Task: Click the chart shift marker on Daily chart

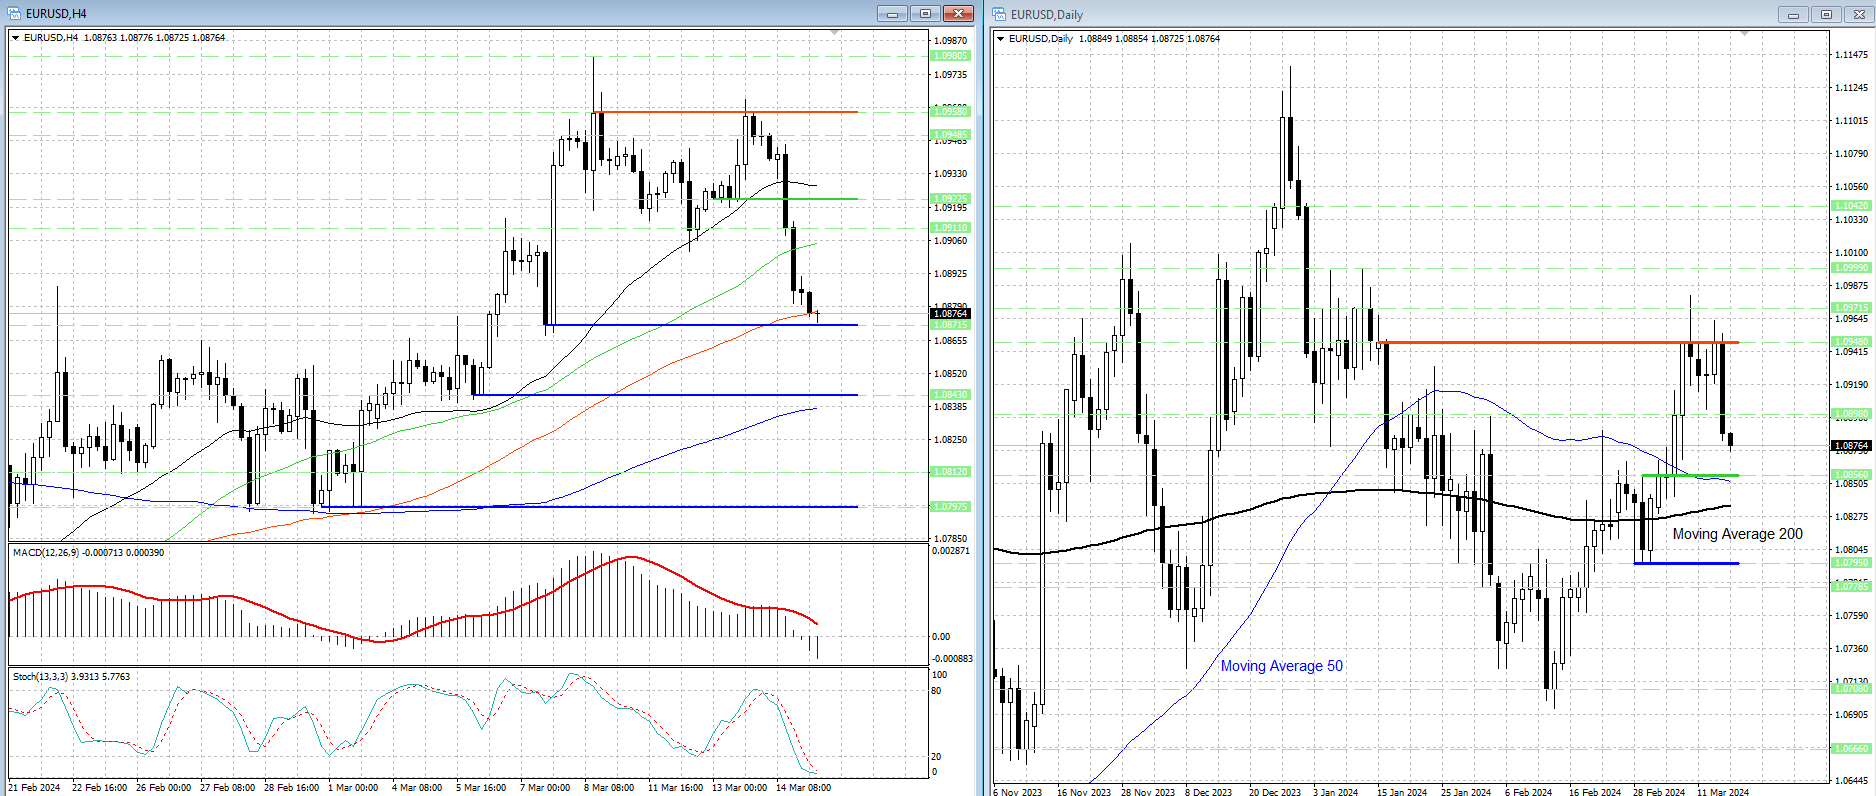Action: coord(1745,34)
